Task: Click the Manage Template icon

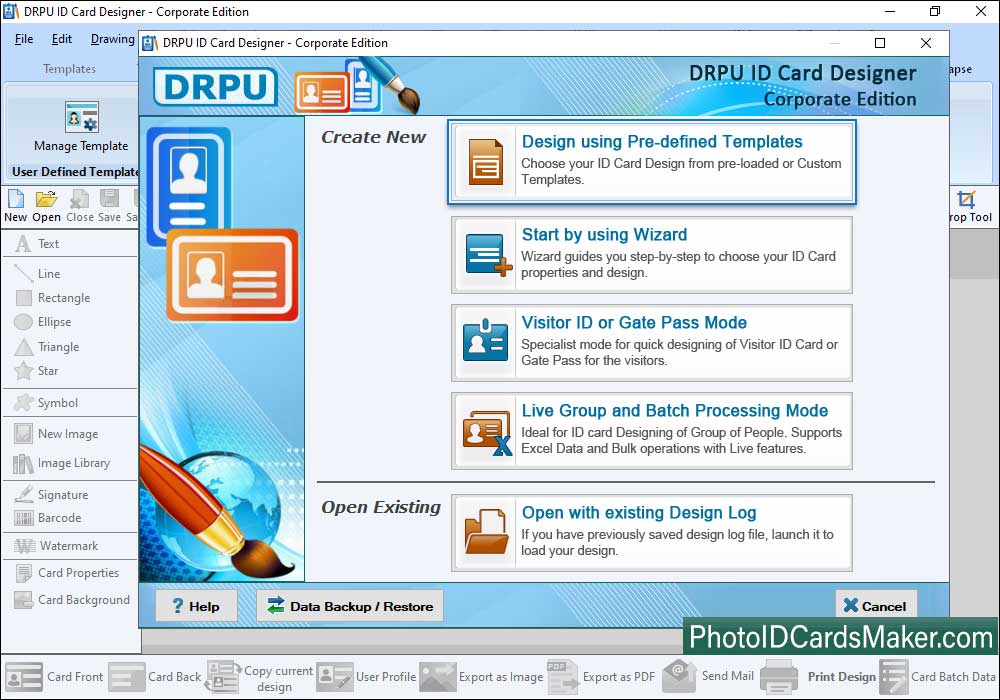Action: [x=82, y=117]
